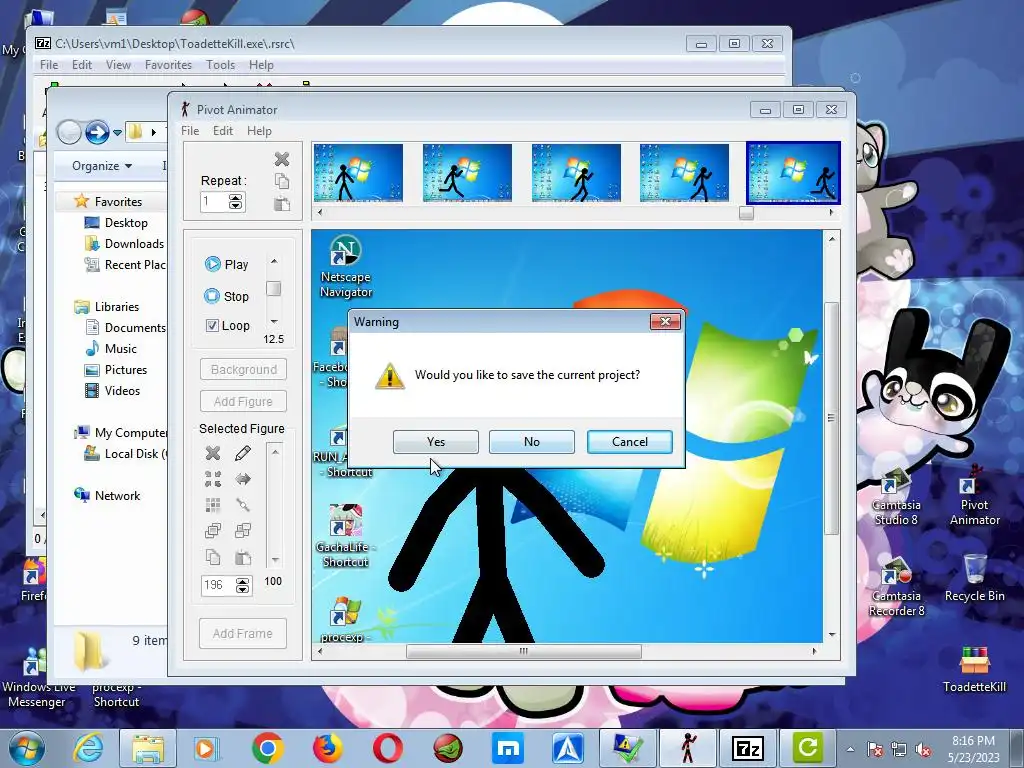Select the highlighted last frame thumbnail

click(x=793, y=173)
